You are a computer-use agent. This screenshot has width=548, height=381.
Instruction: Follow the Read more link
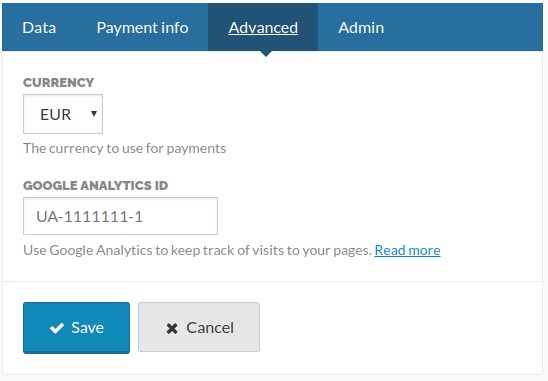point(407,250)
